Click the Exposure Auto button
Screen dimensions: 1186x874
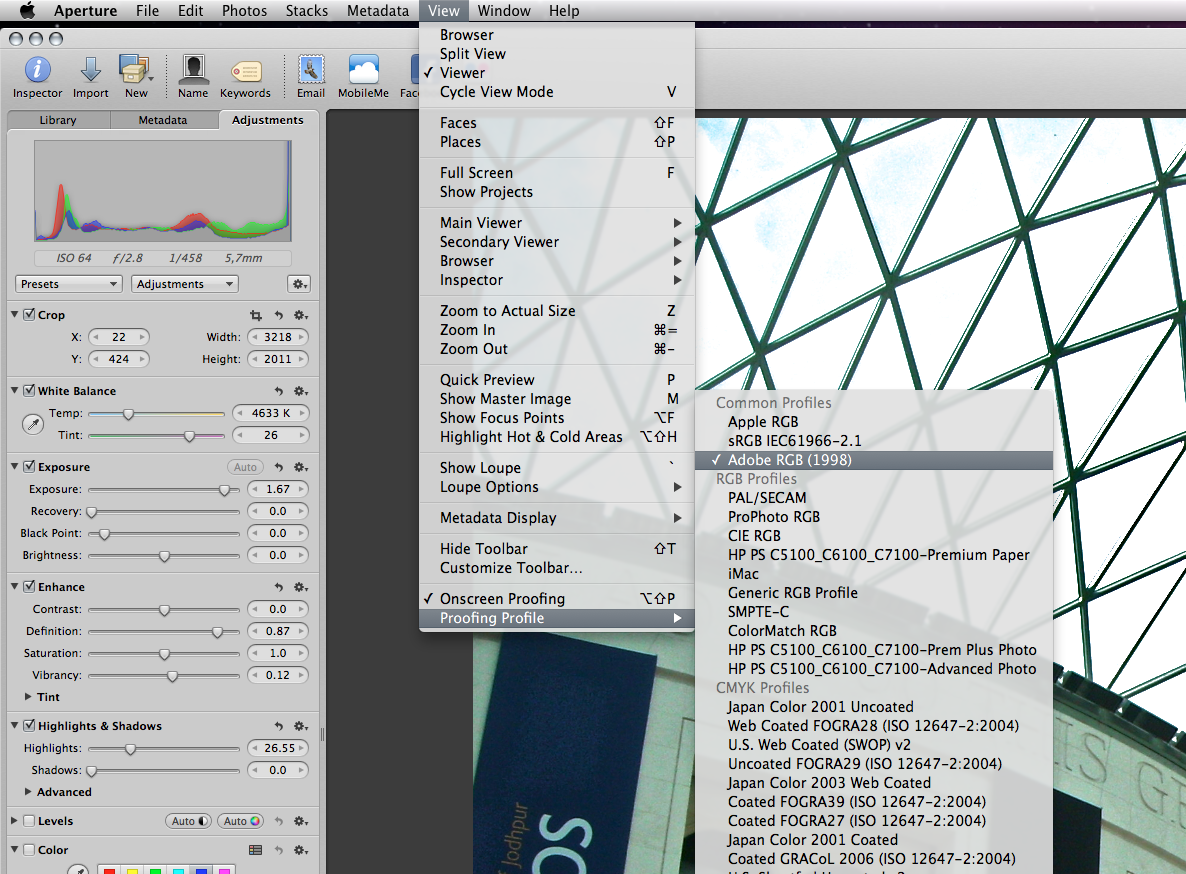click(x=245, y=467)
